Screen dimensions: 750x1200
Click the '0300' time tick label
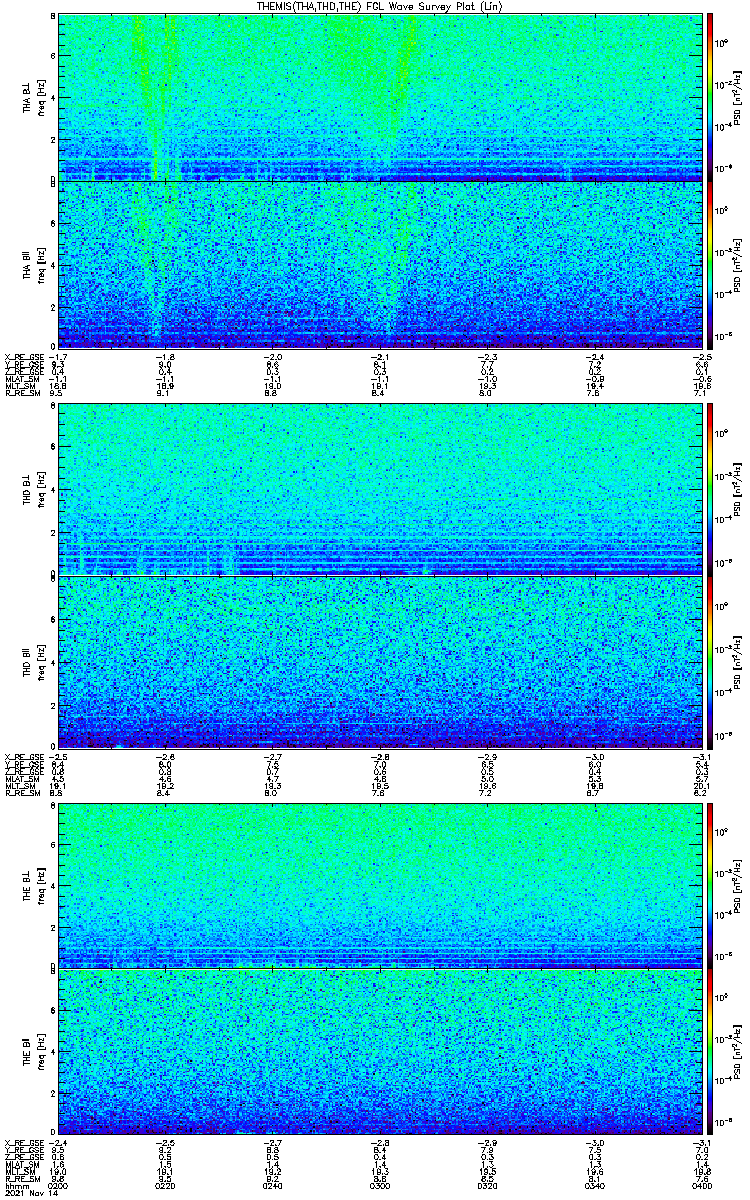point(380,1185)
